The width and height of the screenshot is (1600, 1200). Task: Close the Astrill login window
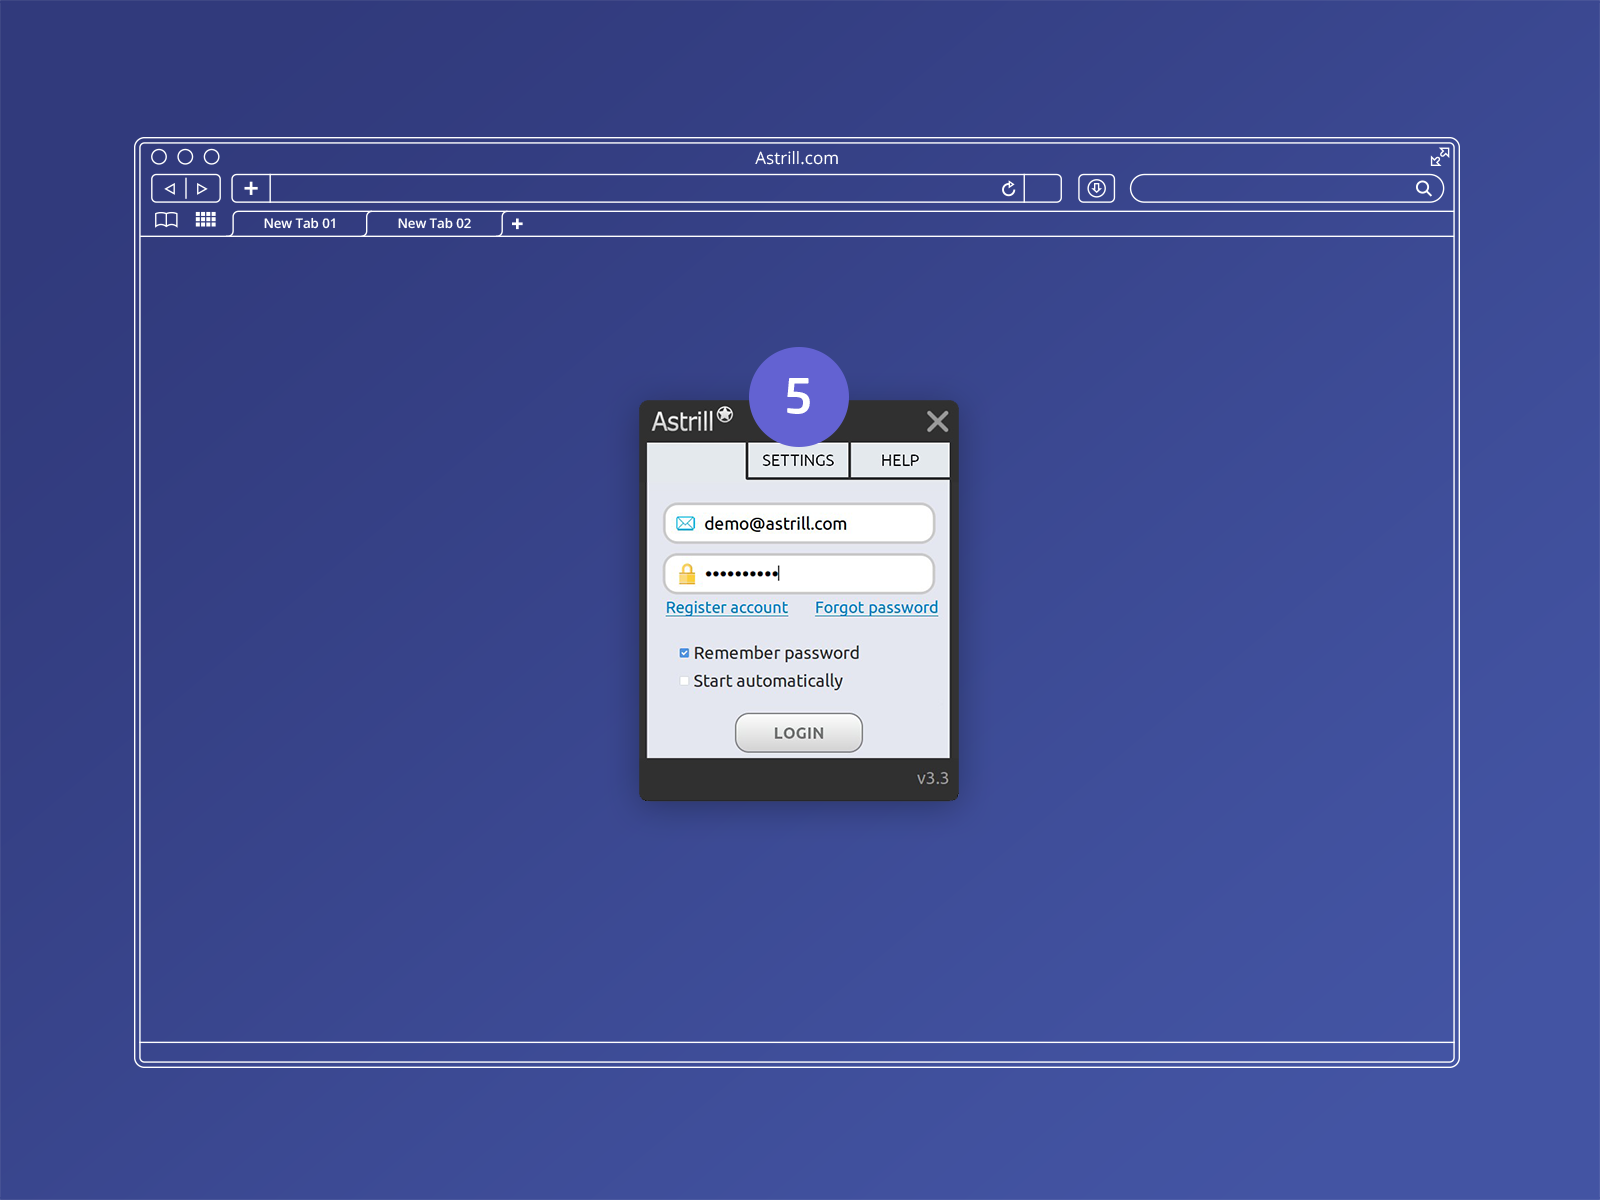click(x=937, y=421)
